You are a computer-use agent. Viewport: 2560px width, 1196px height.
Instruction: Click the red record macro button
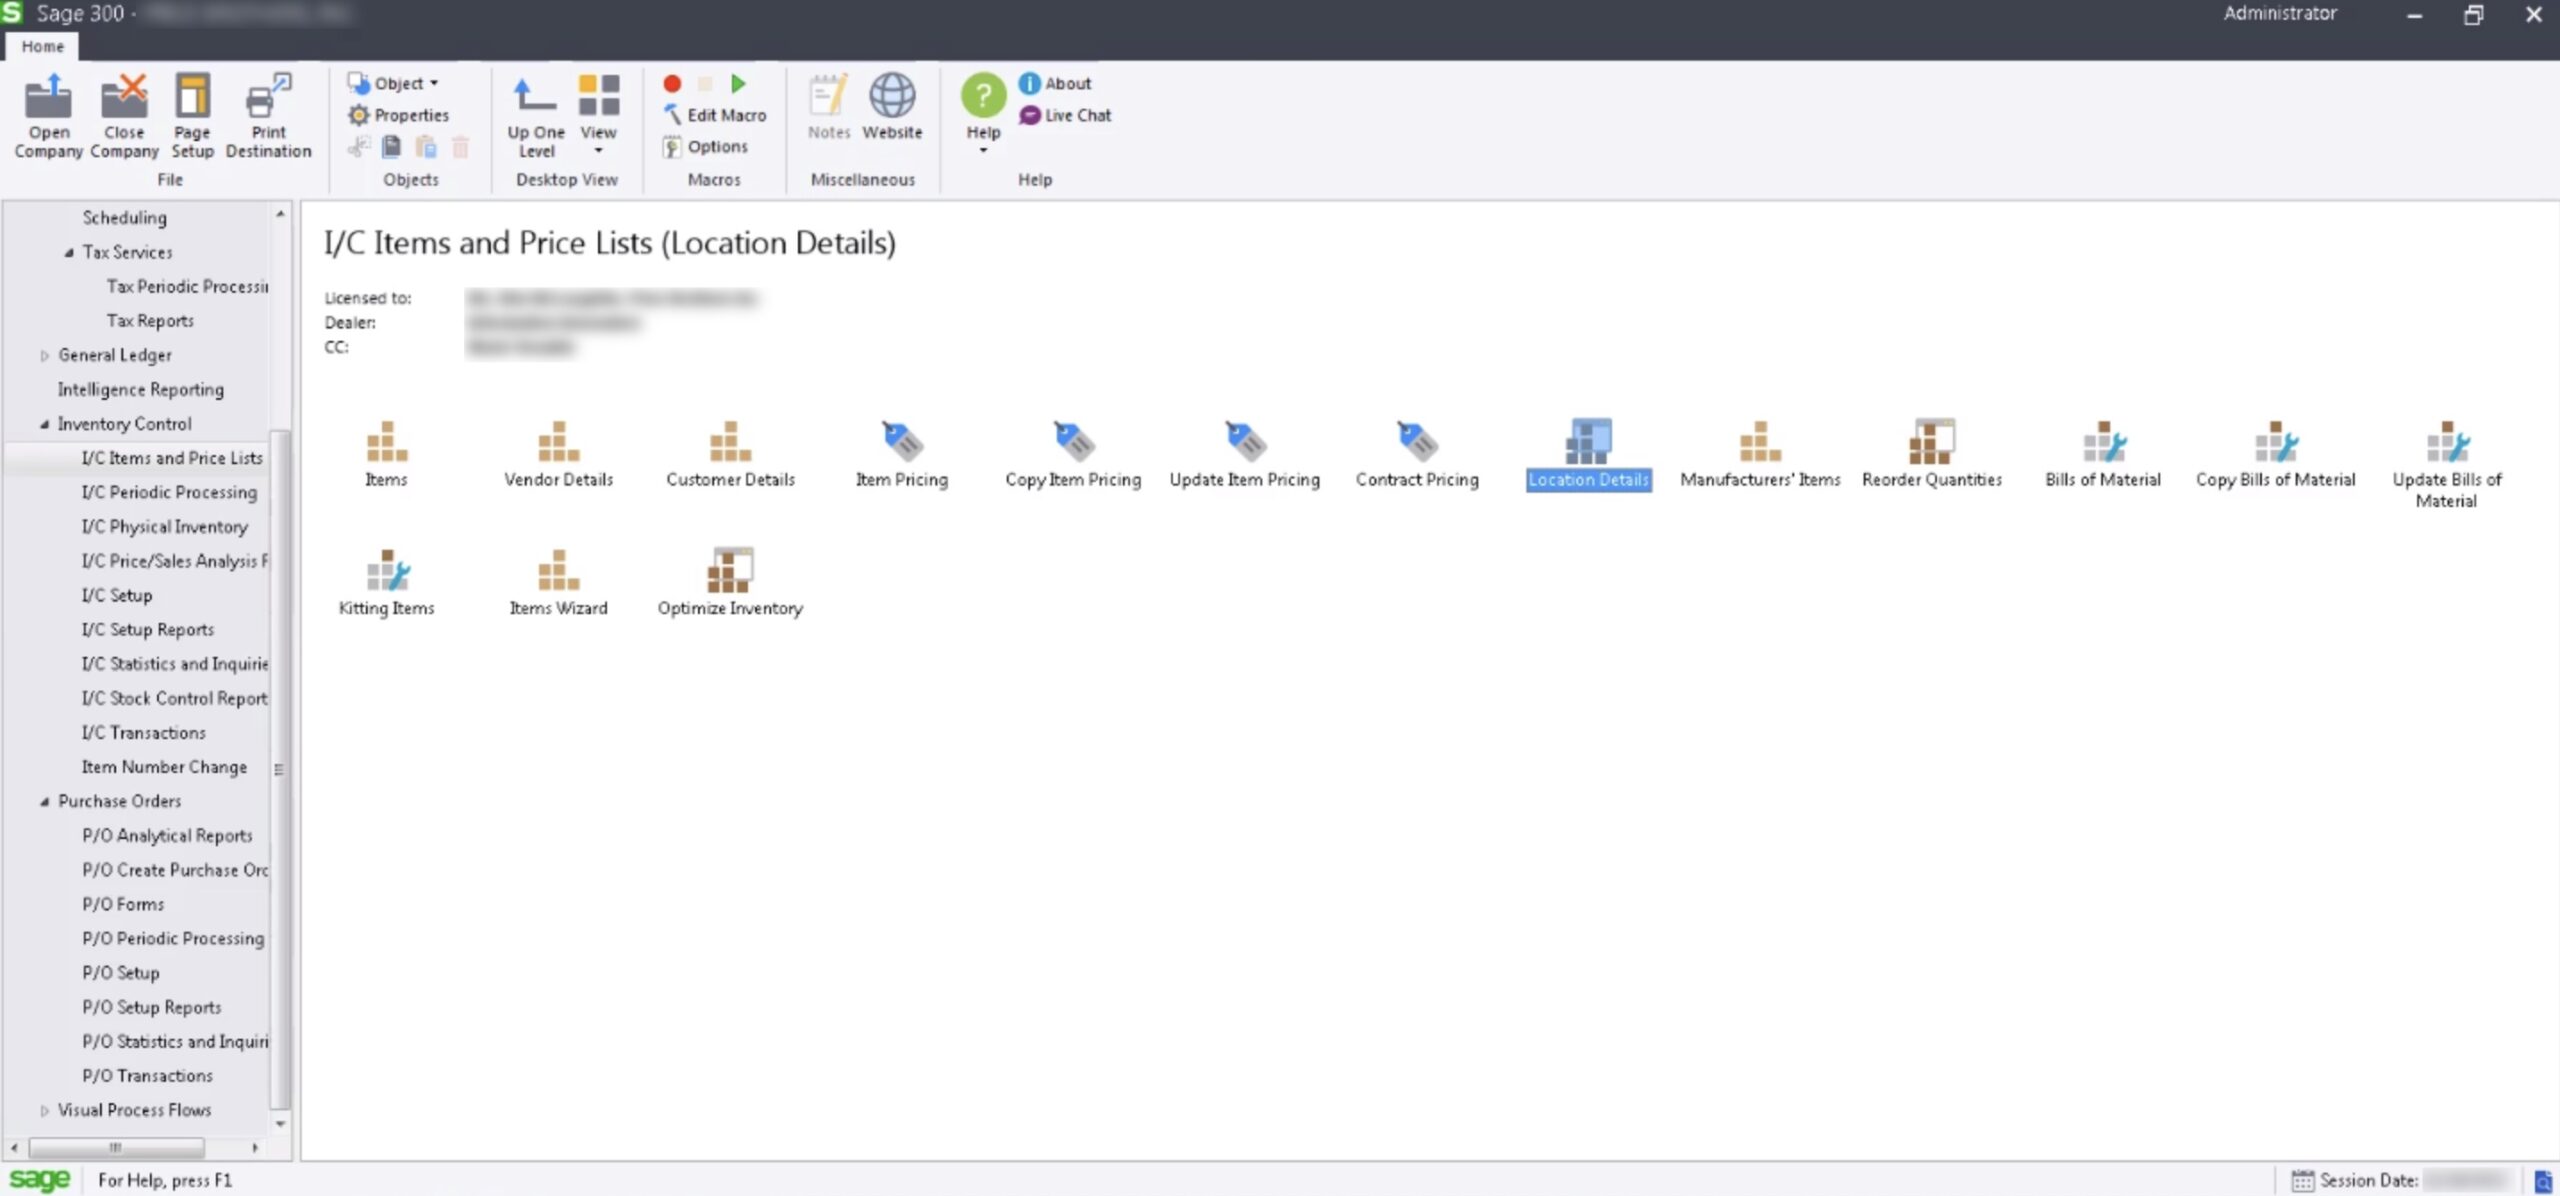point(672,84)
